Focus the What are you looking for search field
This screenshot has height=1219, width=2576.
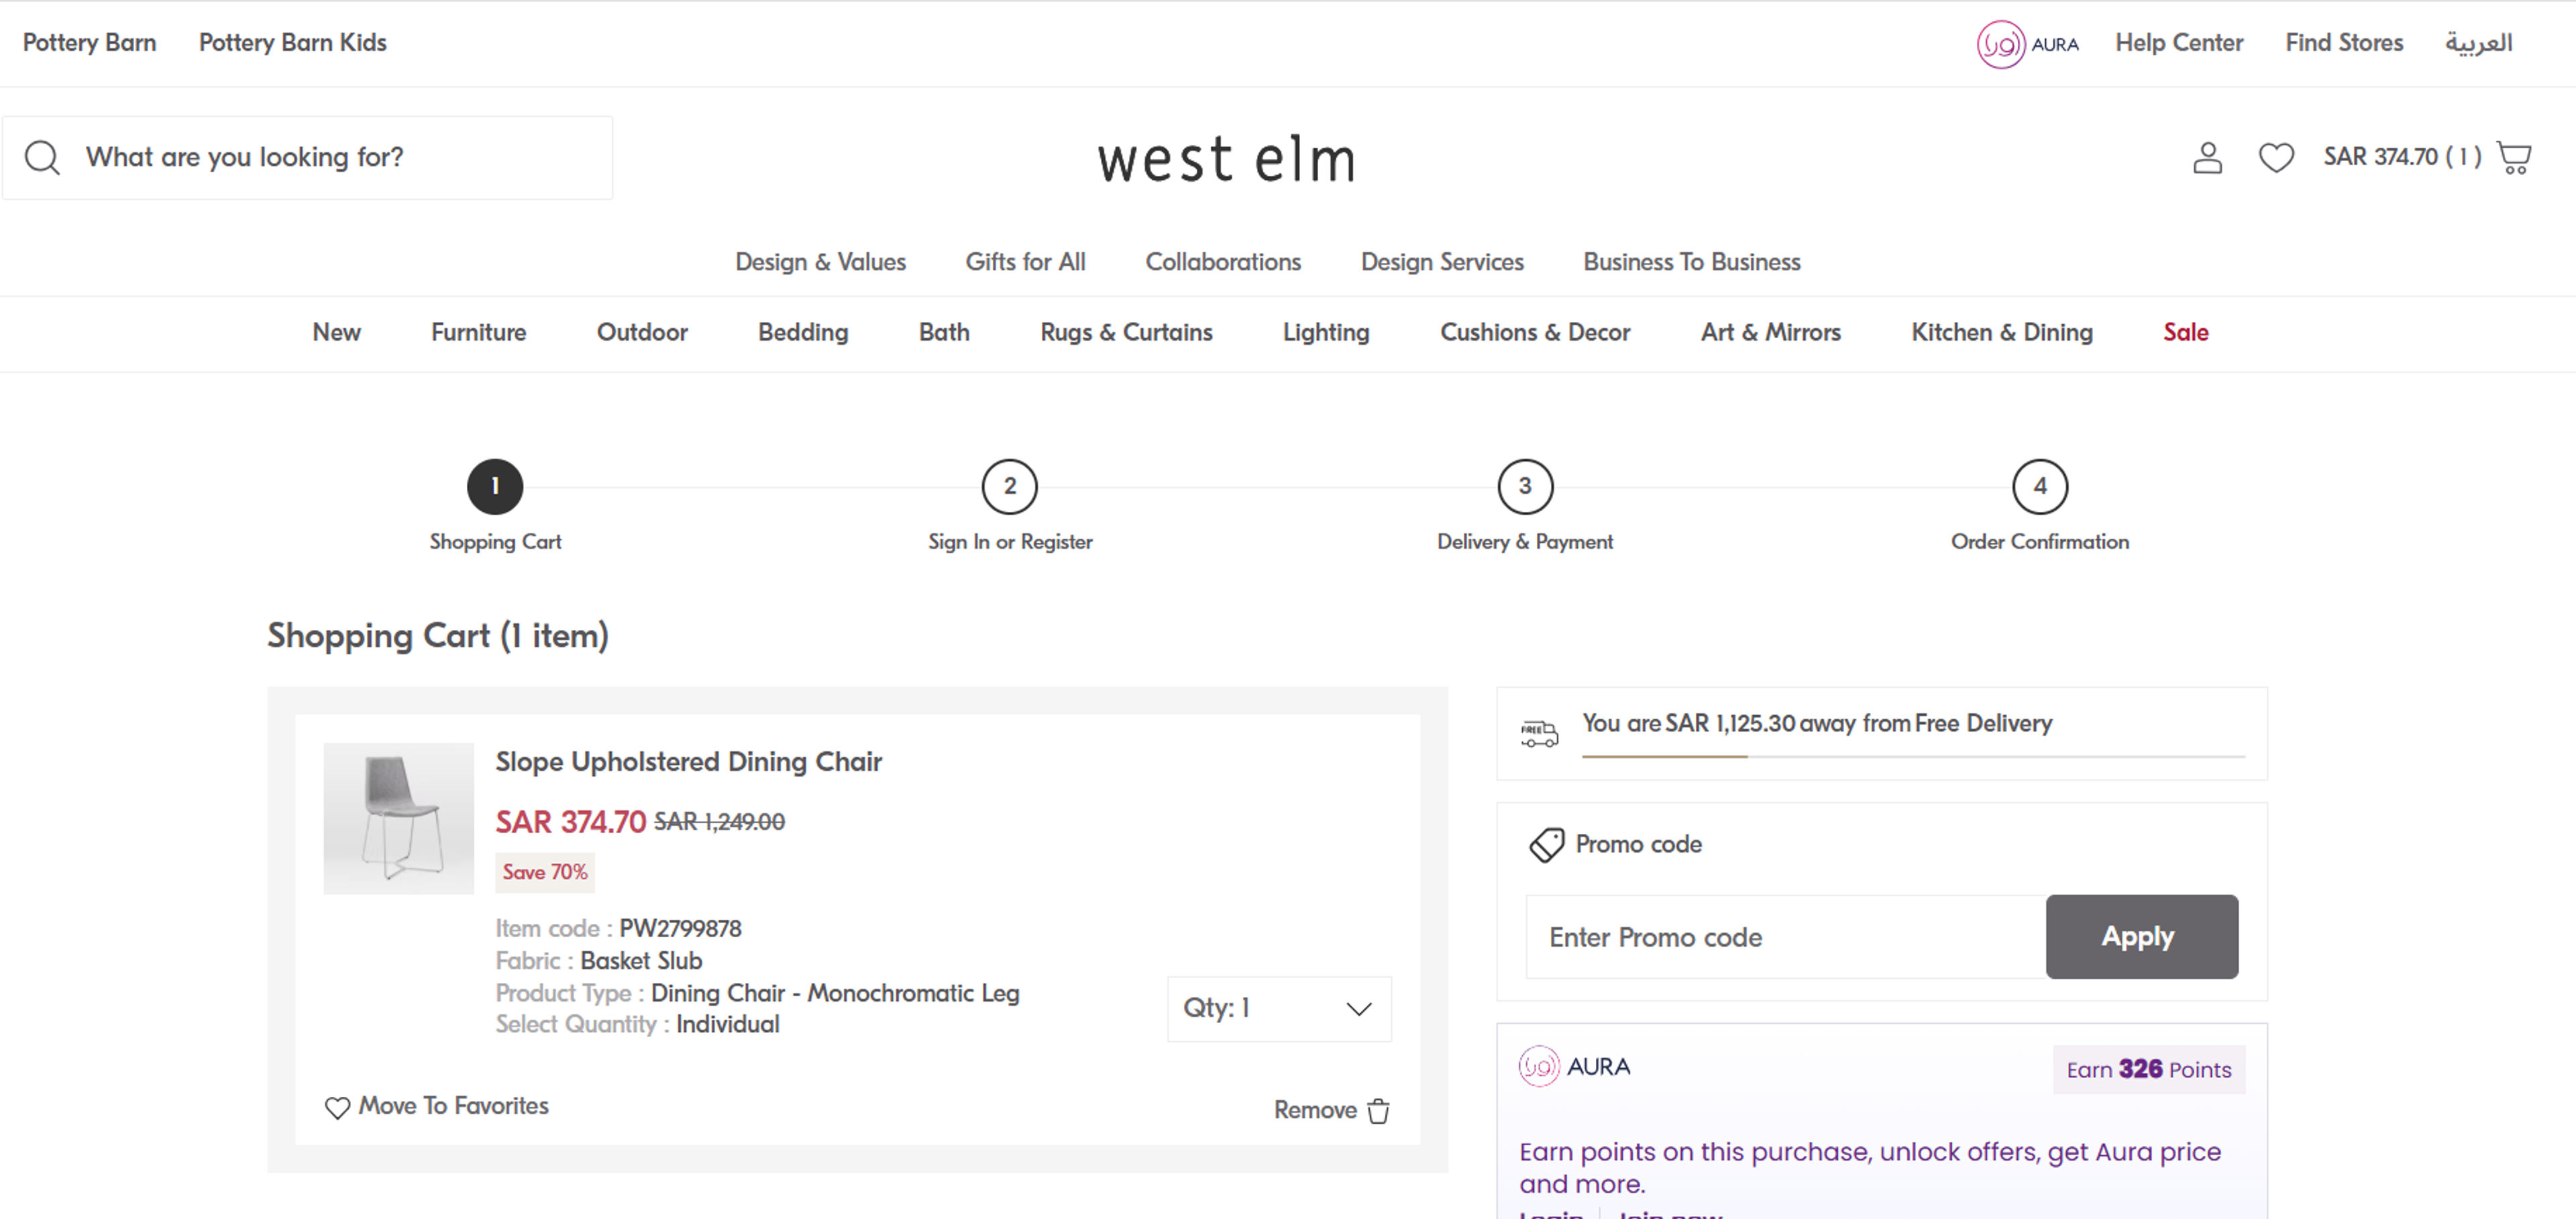(308, 158)
